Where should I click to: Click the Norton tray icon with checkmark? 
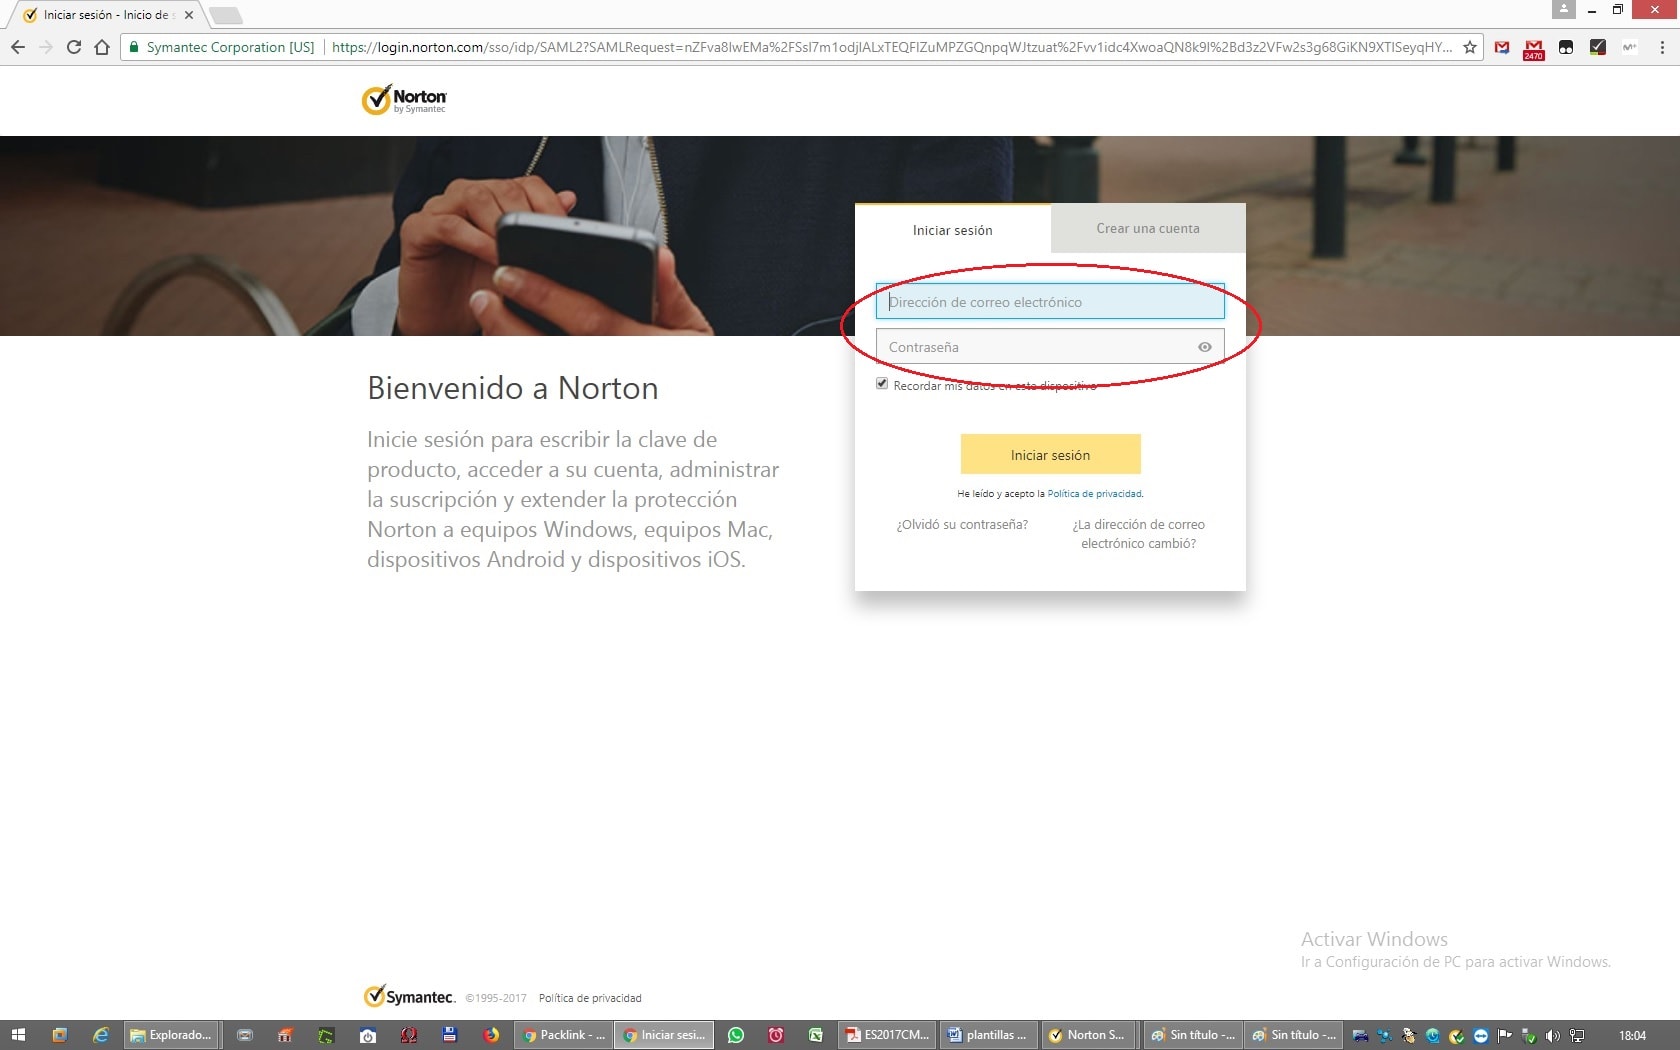(1456, 1036)
